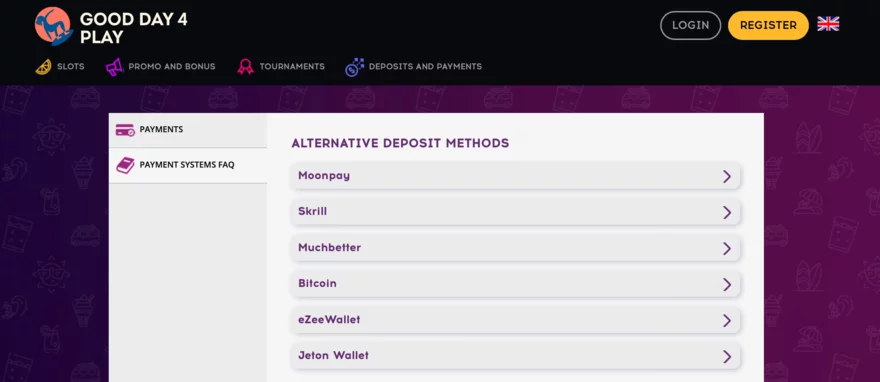The height and width of the screenshot is (382, 880).
Task: Open the UK flag language selector
Action: click(x=828, y=24)
